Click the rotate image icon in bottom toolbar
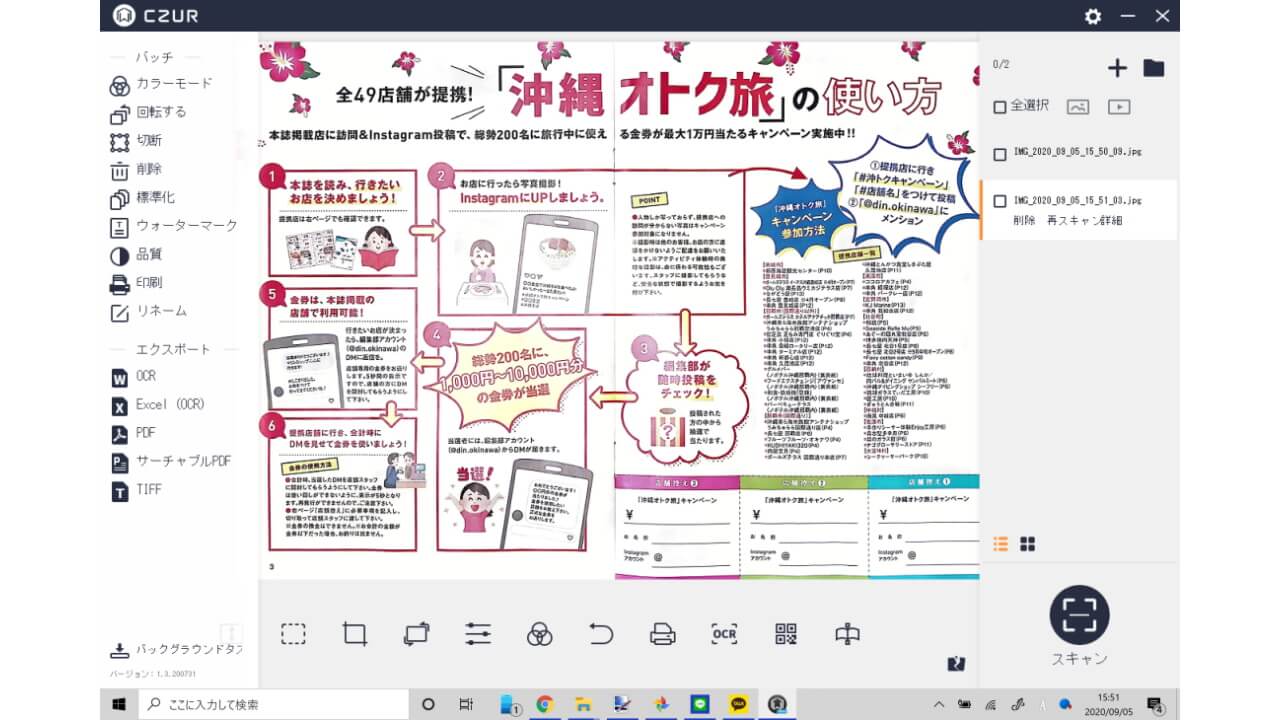The image size is (1280, 720). point(416,633)
